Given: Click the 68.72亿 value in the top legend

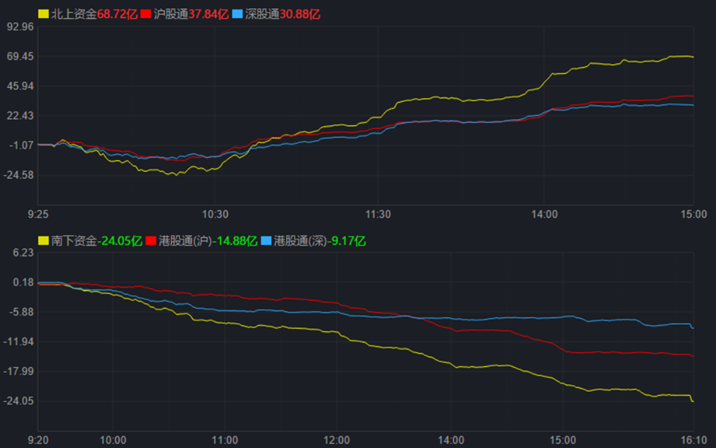Looking at the screenshot, I should (118, 15).
